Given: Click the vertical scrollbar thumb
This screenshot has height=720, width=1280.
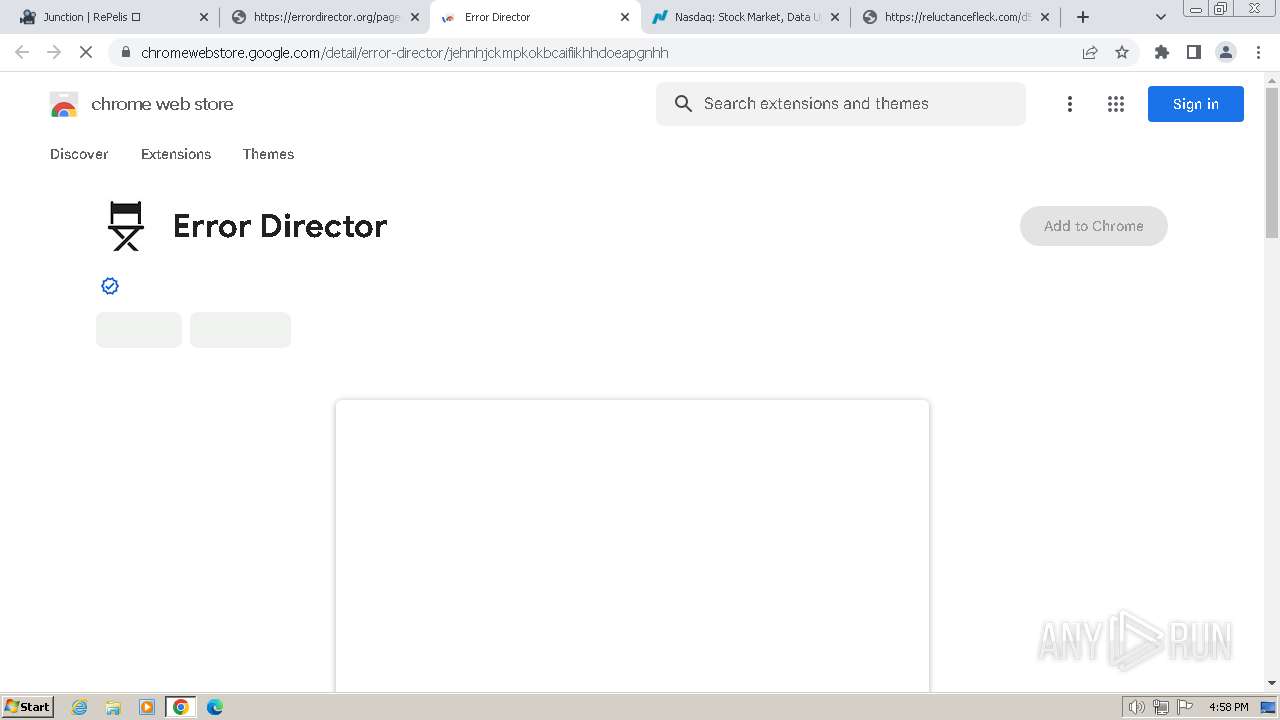Looking at the screenshot, I should click(x=1272, y=162).
